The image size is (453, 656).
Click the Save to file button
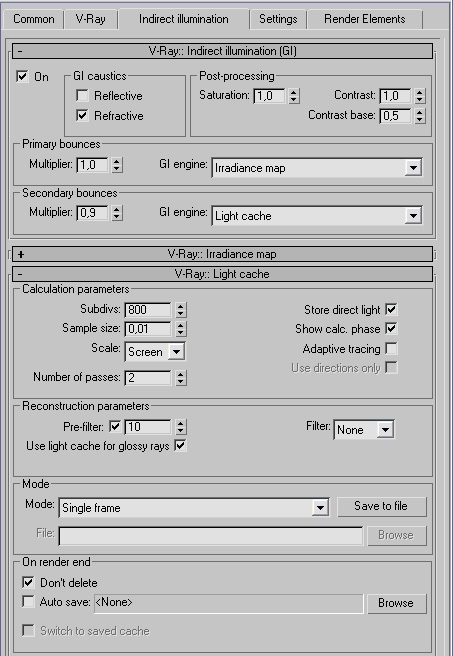[382, 506]
